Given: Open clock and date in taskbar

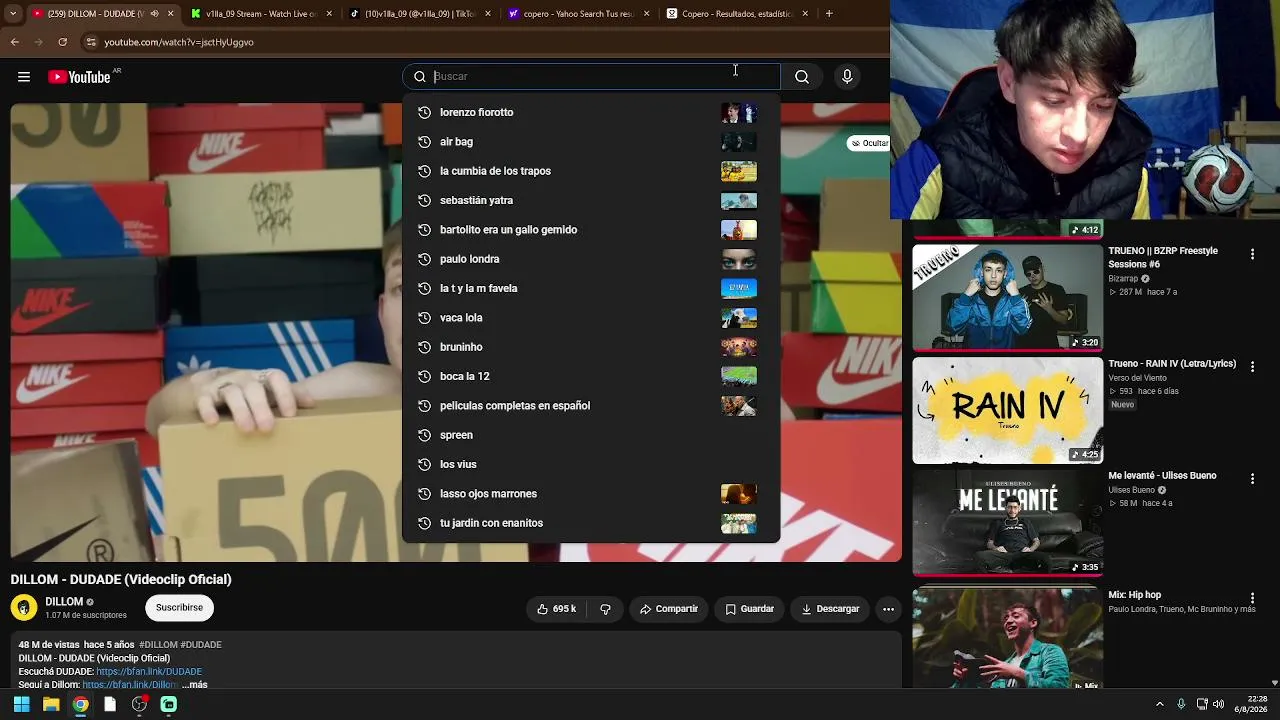Looking at the screenshot, I should point(1252,704).
